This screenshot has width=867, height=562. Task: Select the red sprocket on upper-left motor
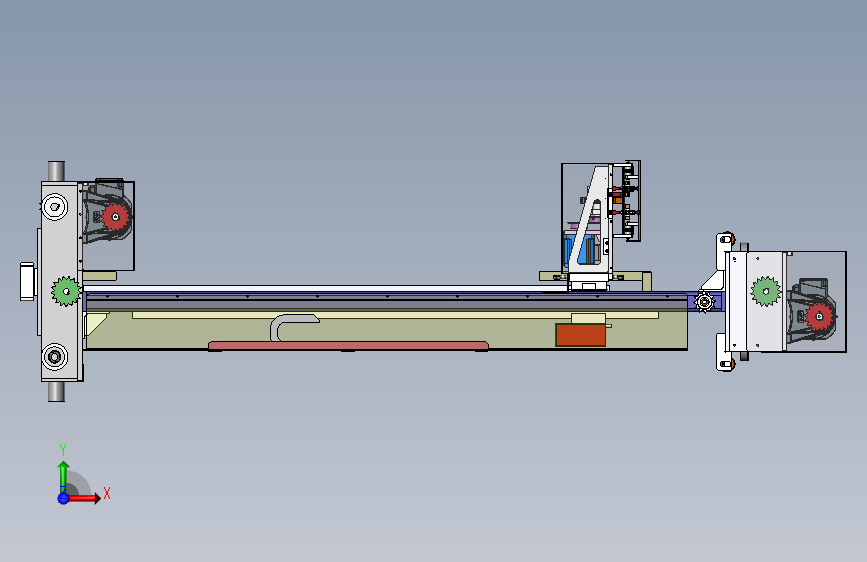[x=116, y=217]
